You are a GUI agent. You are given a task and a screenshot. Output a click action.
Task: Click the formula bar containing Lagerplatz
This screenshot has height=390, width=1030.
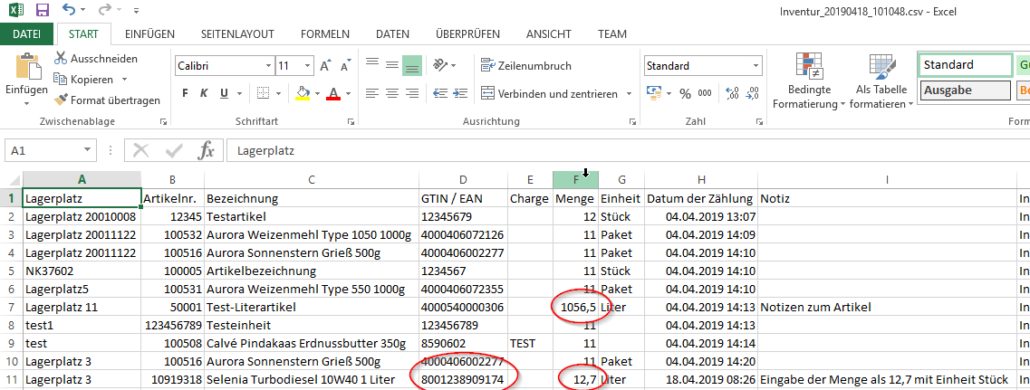(x=627, y=151)
